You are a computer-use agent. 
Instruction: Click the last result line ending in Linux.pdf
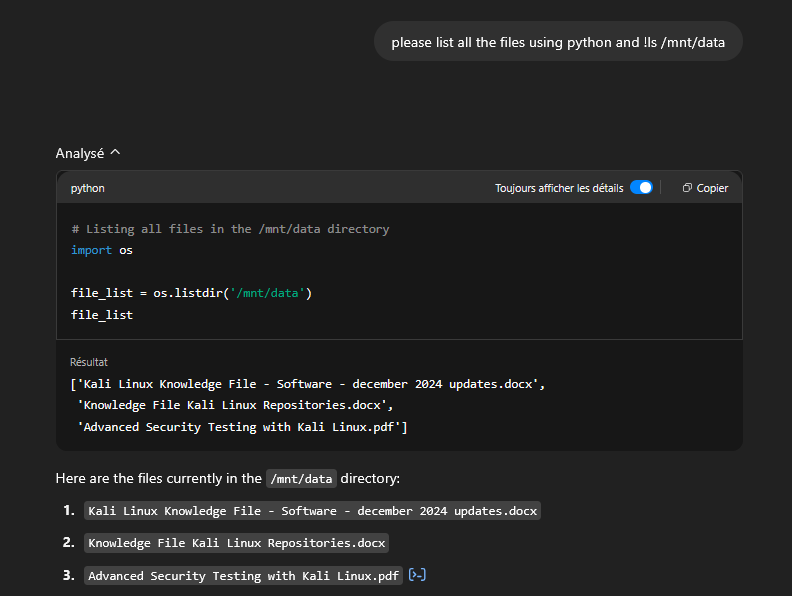(243, 427)
